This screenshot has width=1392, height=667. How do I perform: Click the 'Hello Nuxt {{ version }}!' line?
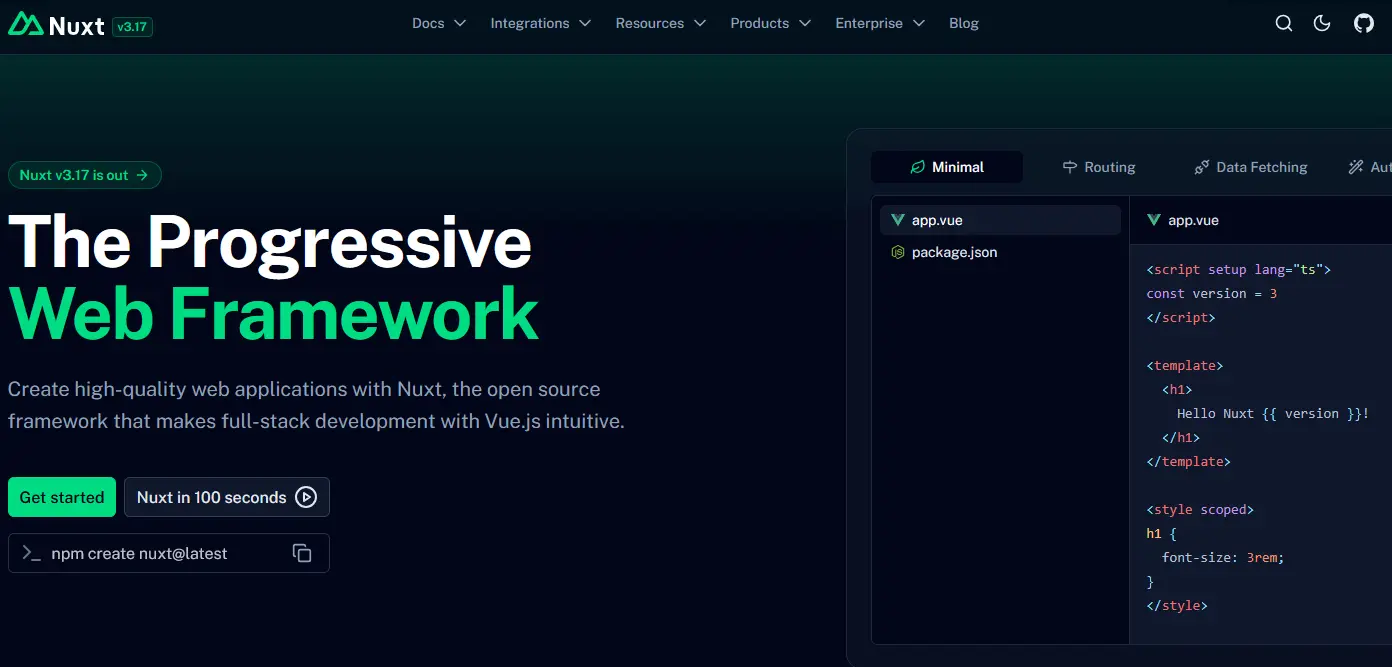[x=1273, y=413]
